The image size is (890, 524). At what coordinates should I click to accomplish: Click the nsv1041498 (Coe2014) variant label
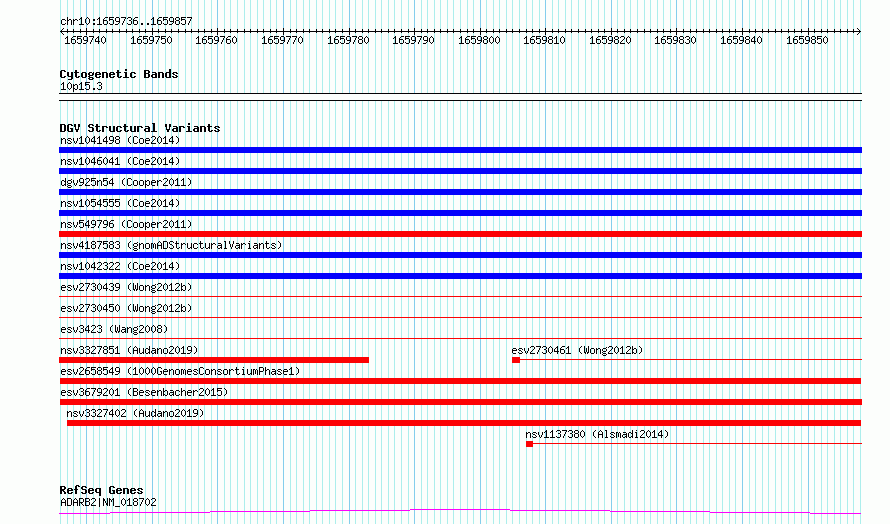tap(120, 140)
